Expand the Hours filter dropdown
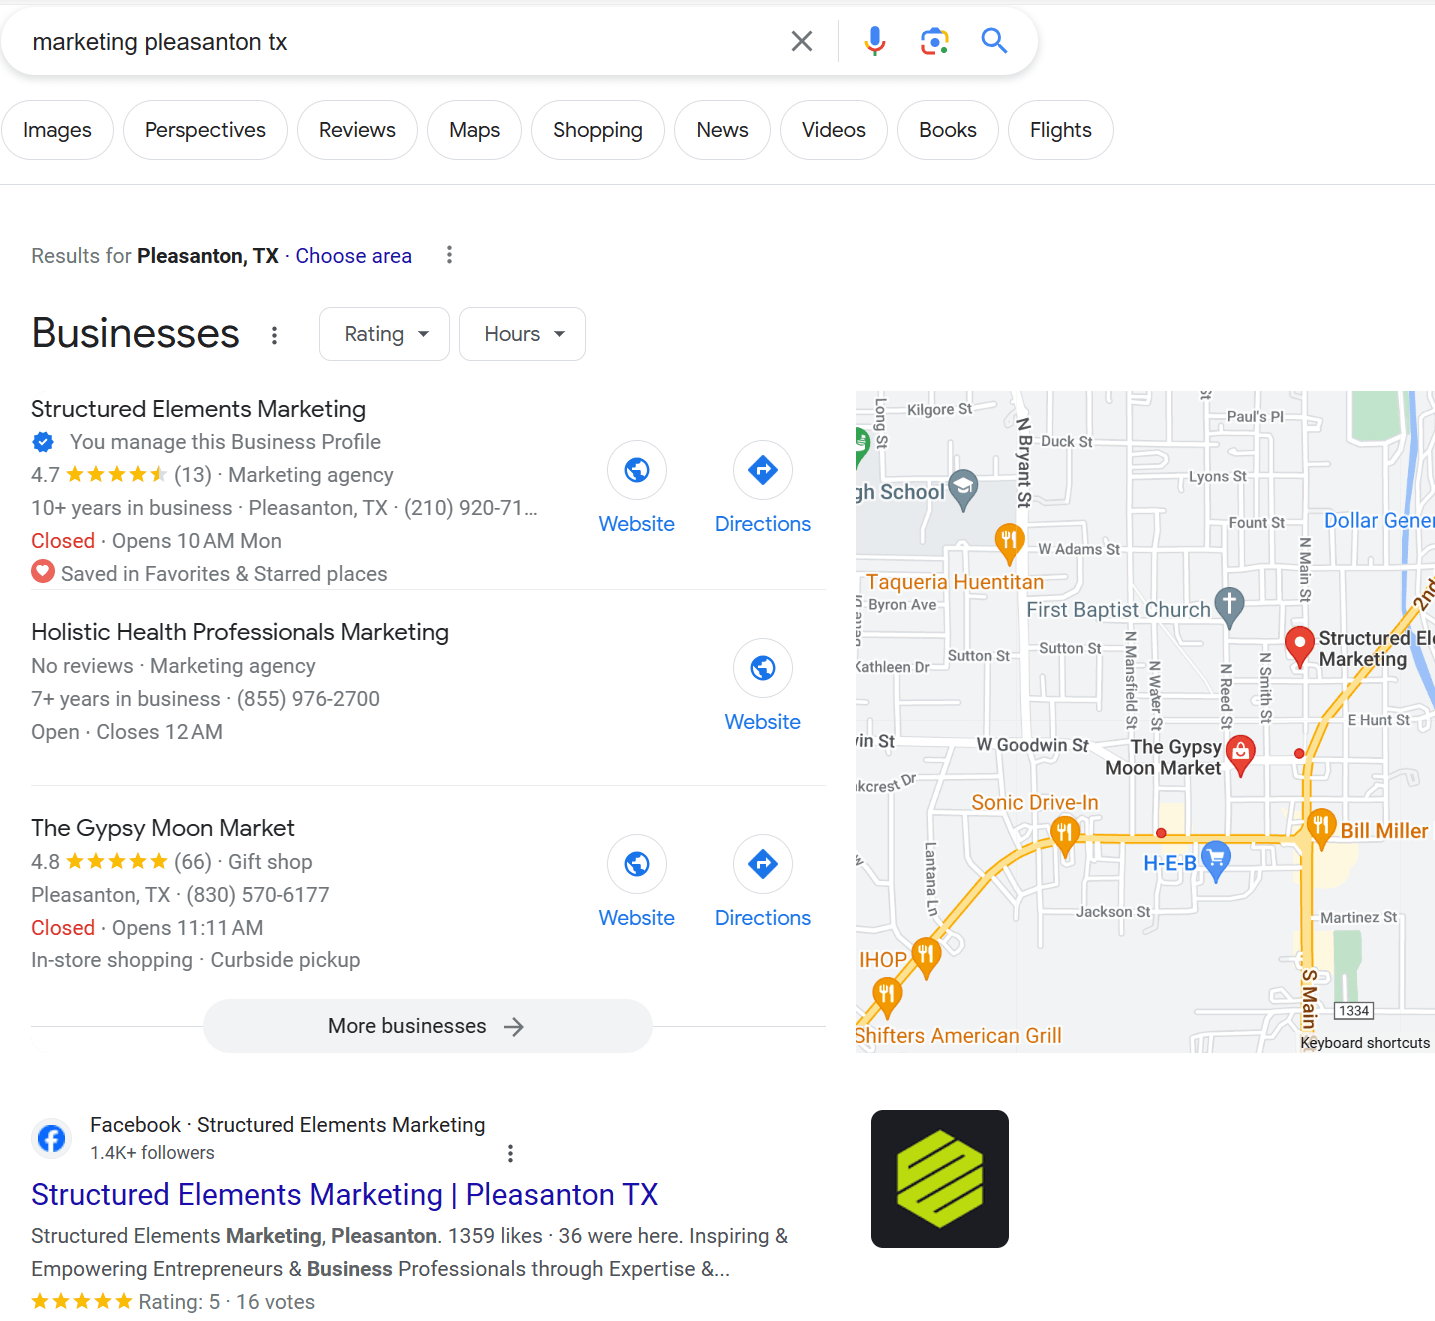 522,334
